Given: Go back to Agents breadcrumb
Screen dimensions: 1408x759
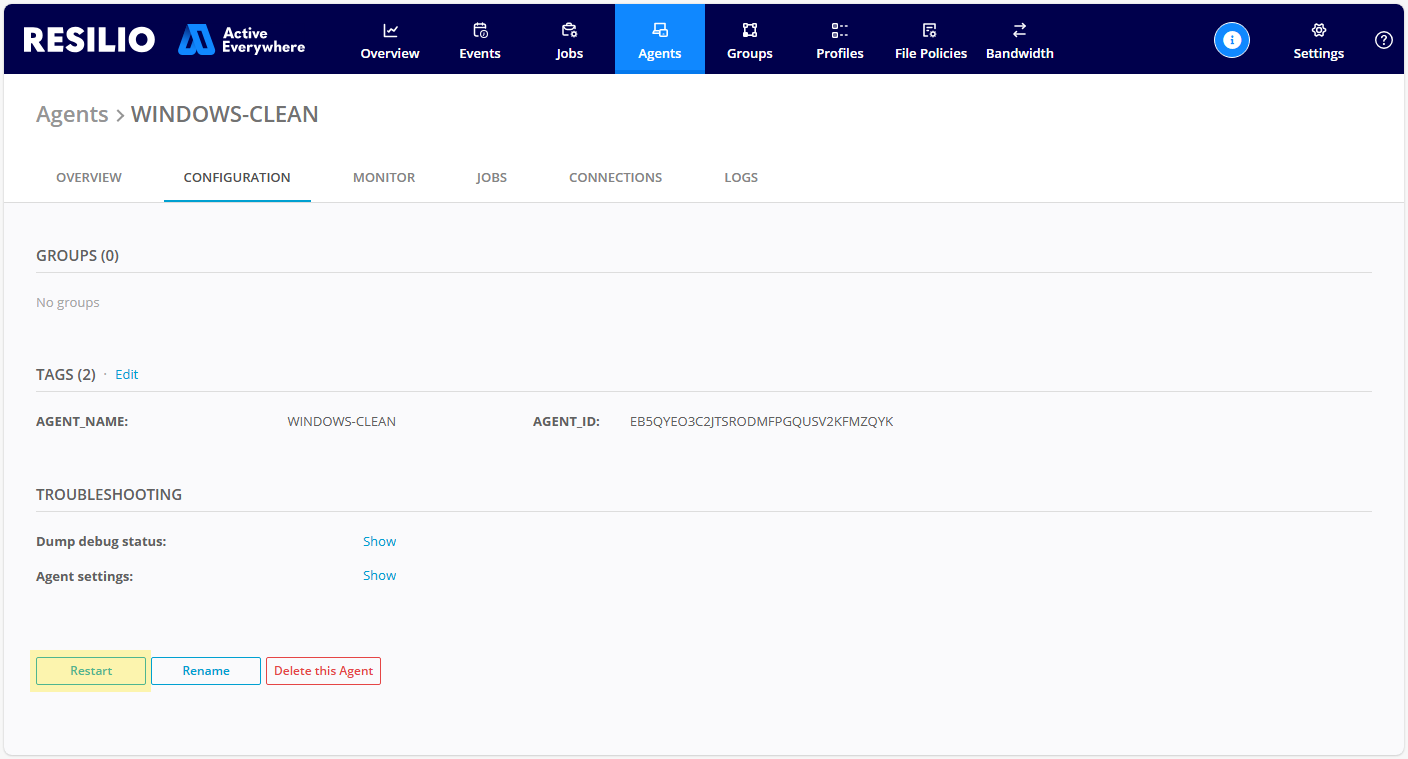Looking at the screenshot, I should 72,114.
